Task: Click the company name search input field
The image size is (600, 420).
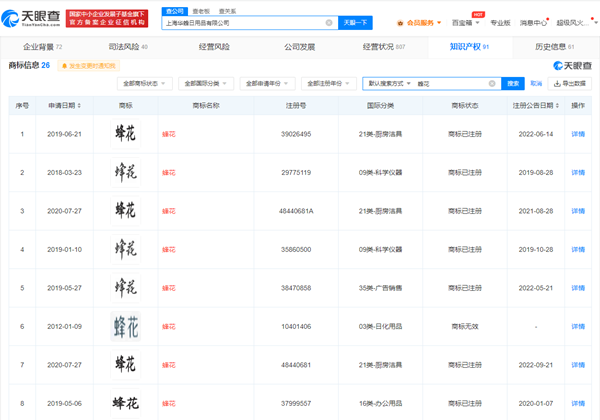Action: coord(245,23)
